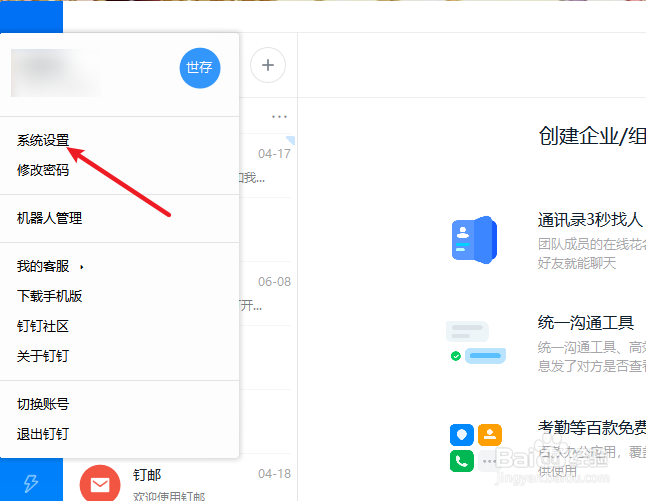Click the 04-18 date on 钉邮 row
The image size is (646, 501).
click(274, 474)
